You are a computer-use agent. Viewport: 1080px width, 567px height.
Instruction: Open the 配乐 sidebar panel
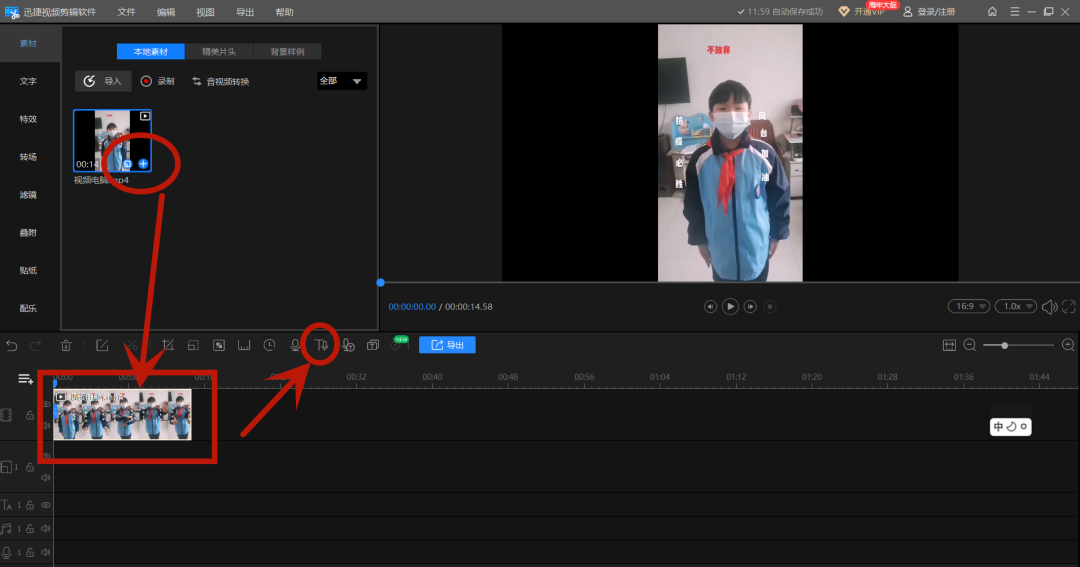point(28,309)
